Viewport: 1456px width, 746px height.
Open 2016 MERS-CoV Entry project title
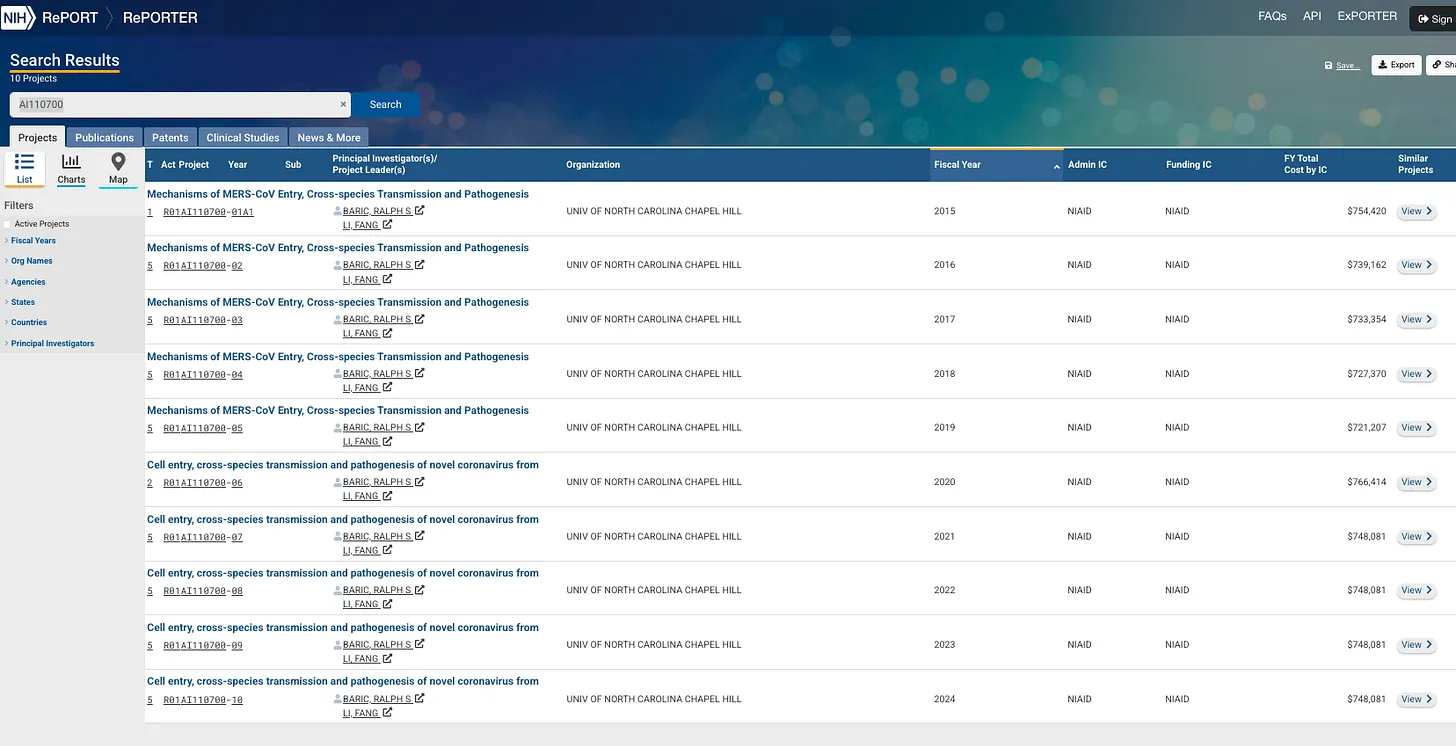tap(338, 248)
